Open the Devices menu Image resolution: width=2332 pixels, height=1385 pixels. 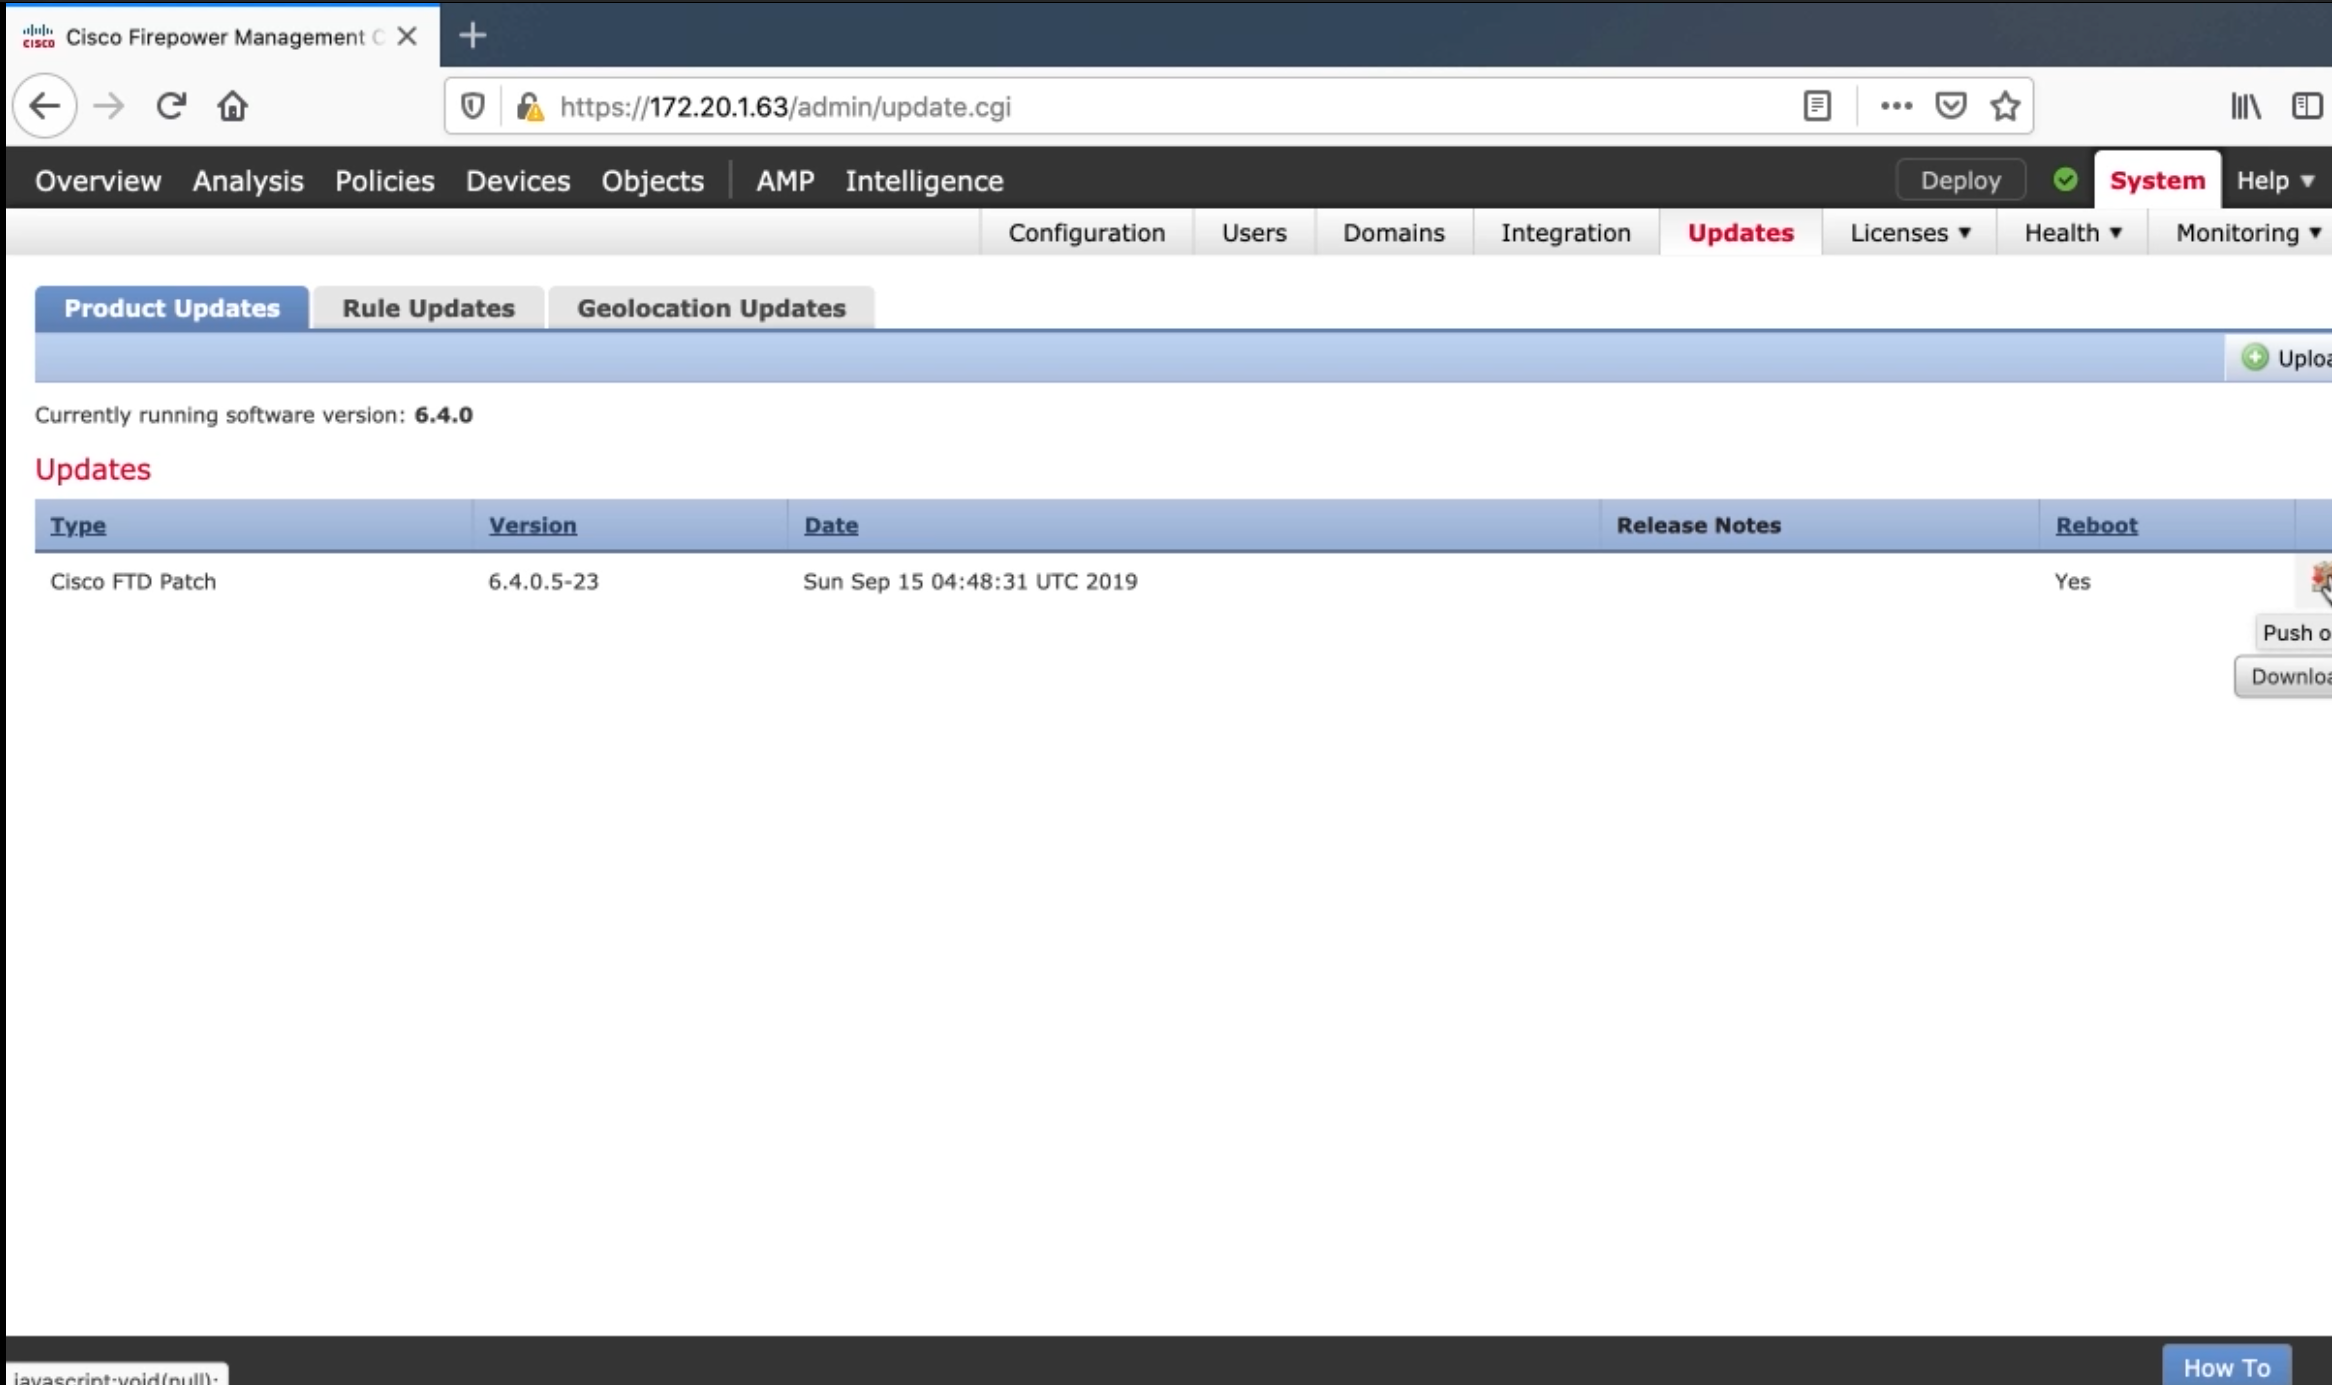coord(518,181)
